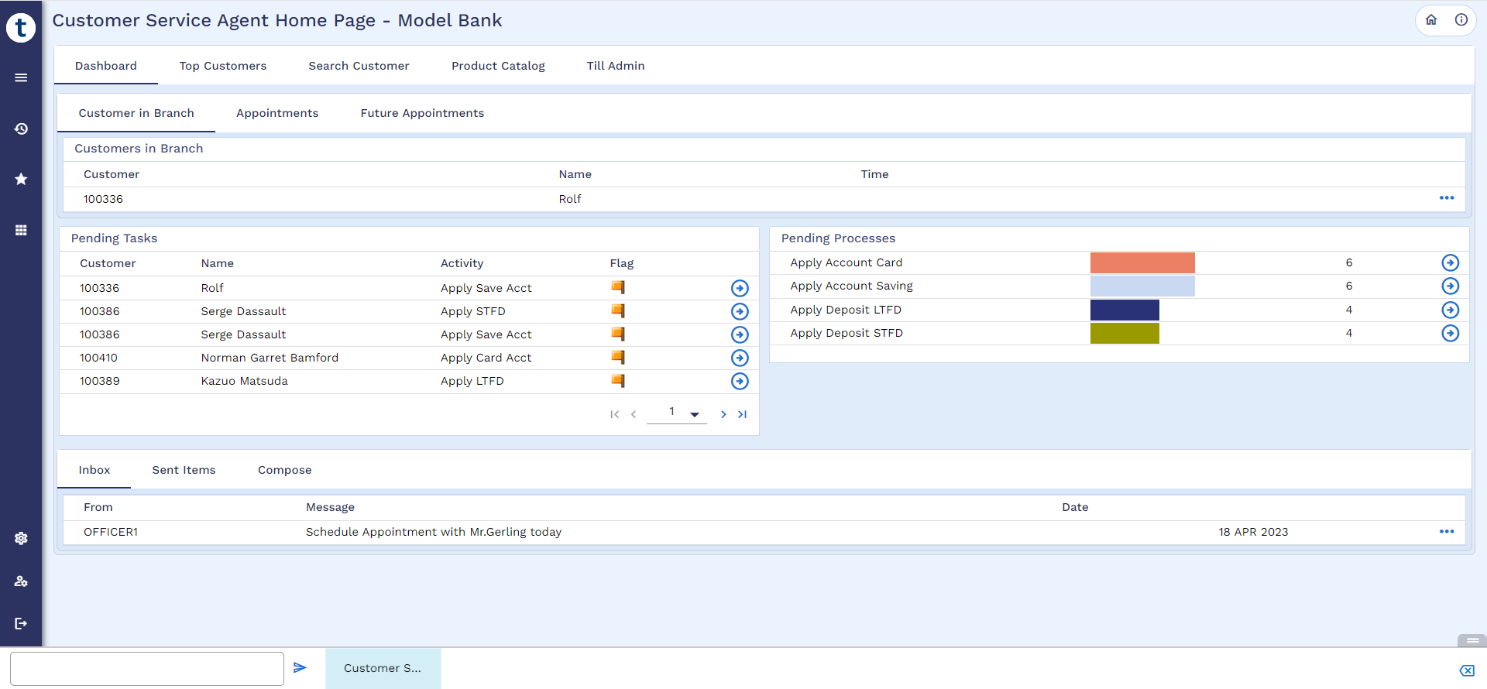Switch to the Top Customers tab
The height and width of the screenshot is (689, 1487).
(223, 66)
